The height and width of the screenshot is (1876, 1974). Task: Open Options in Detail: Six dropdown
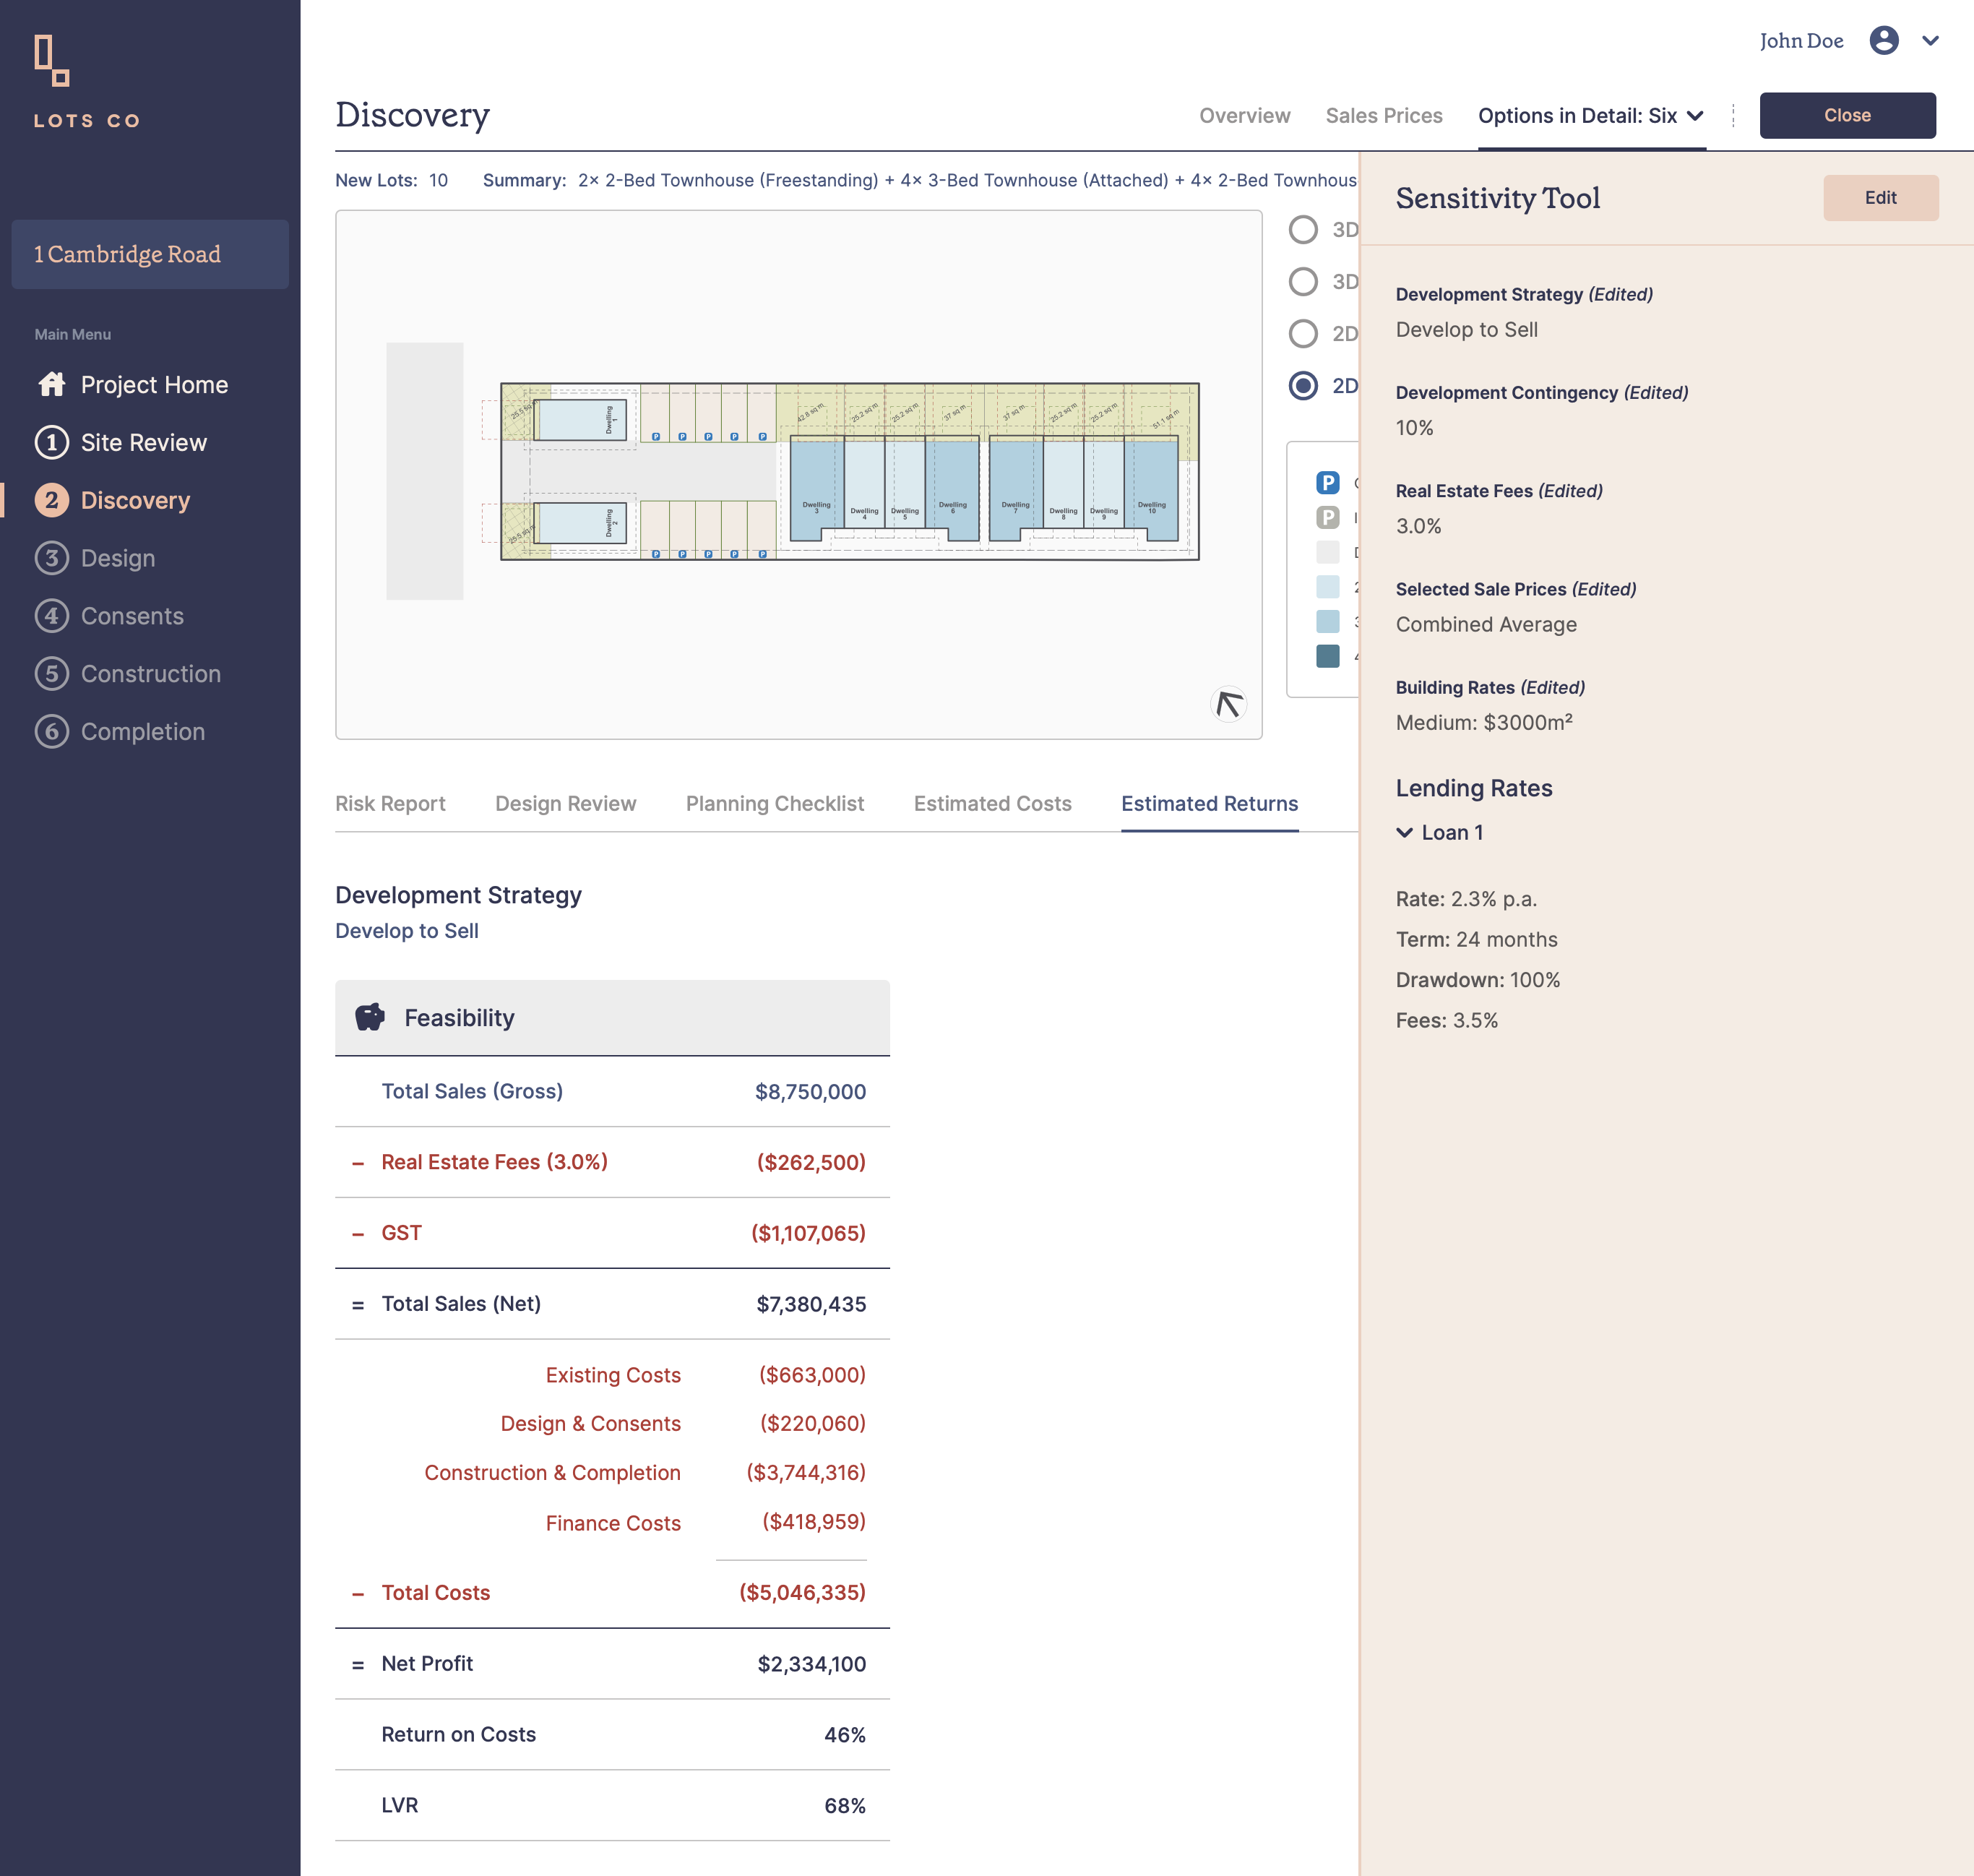point(1590,116)
